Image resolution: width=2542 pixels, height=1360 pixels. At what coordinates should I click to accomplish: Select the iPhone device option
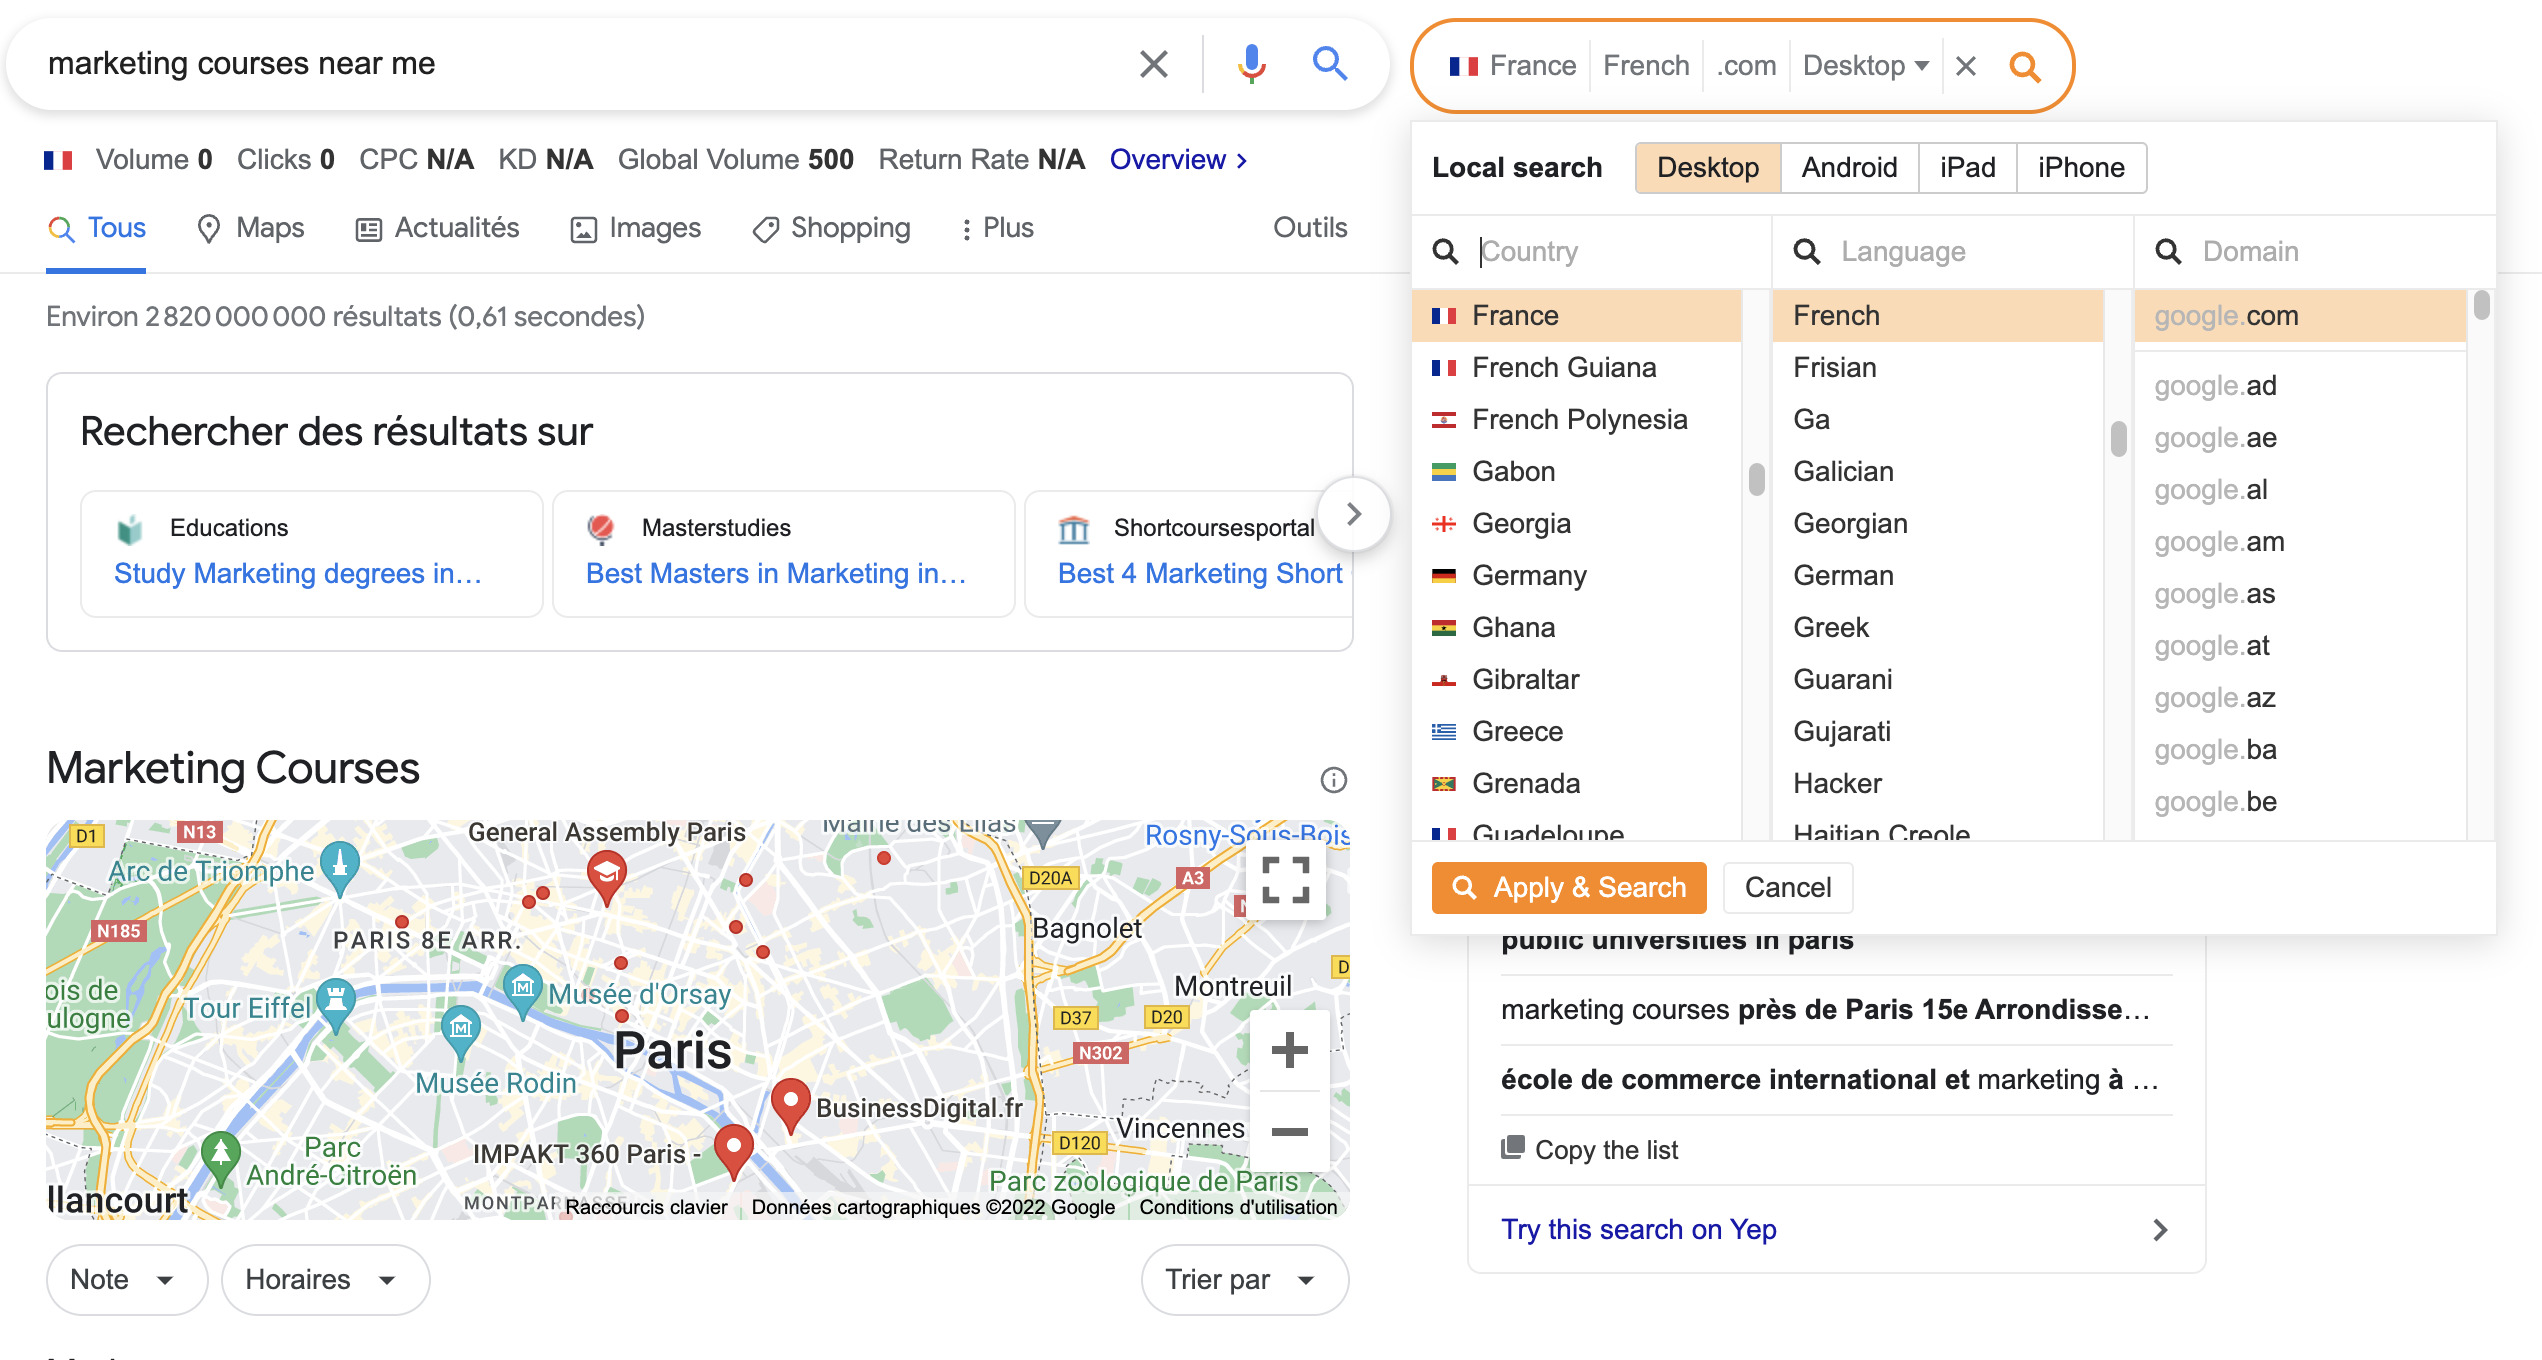coord(2081,167)
